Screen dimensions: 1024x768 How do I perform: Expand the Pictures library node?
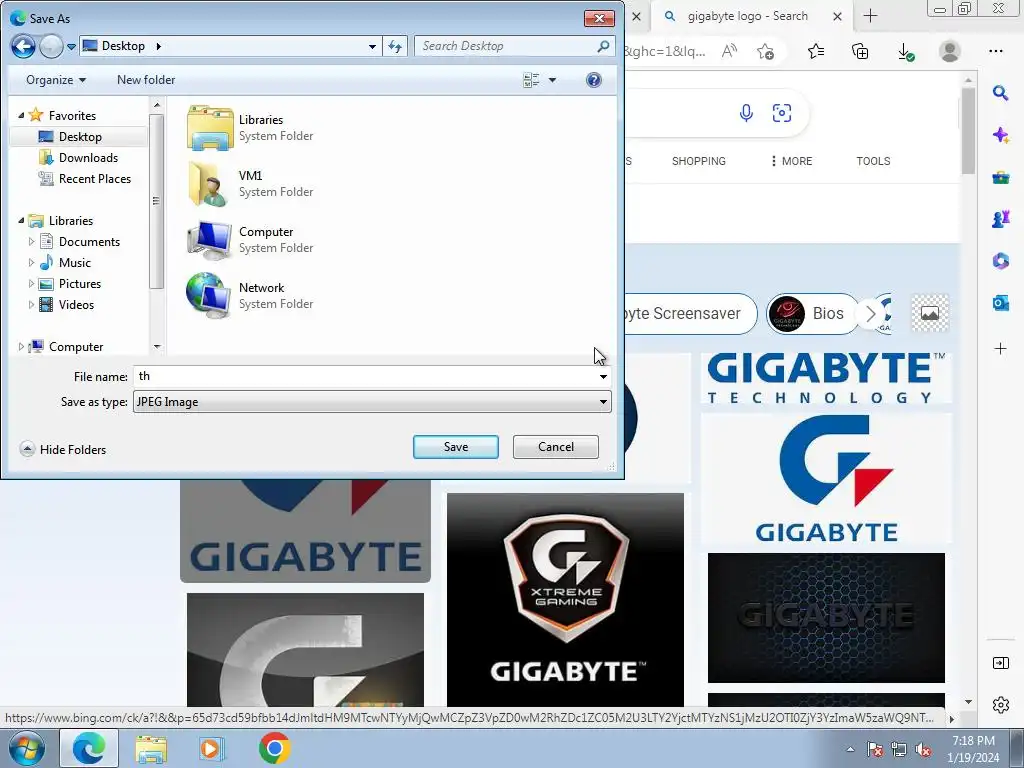click(x=31, y=283)
